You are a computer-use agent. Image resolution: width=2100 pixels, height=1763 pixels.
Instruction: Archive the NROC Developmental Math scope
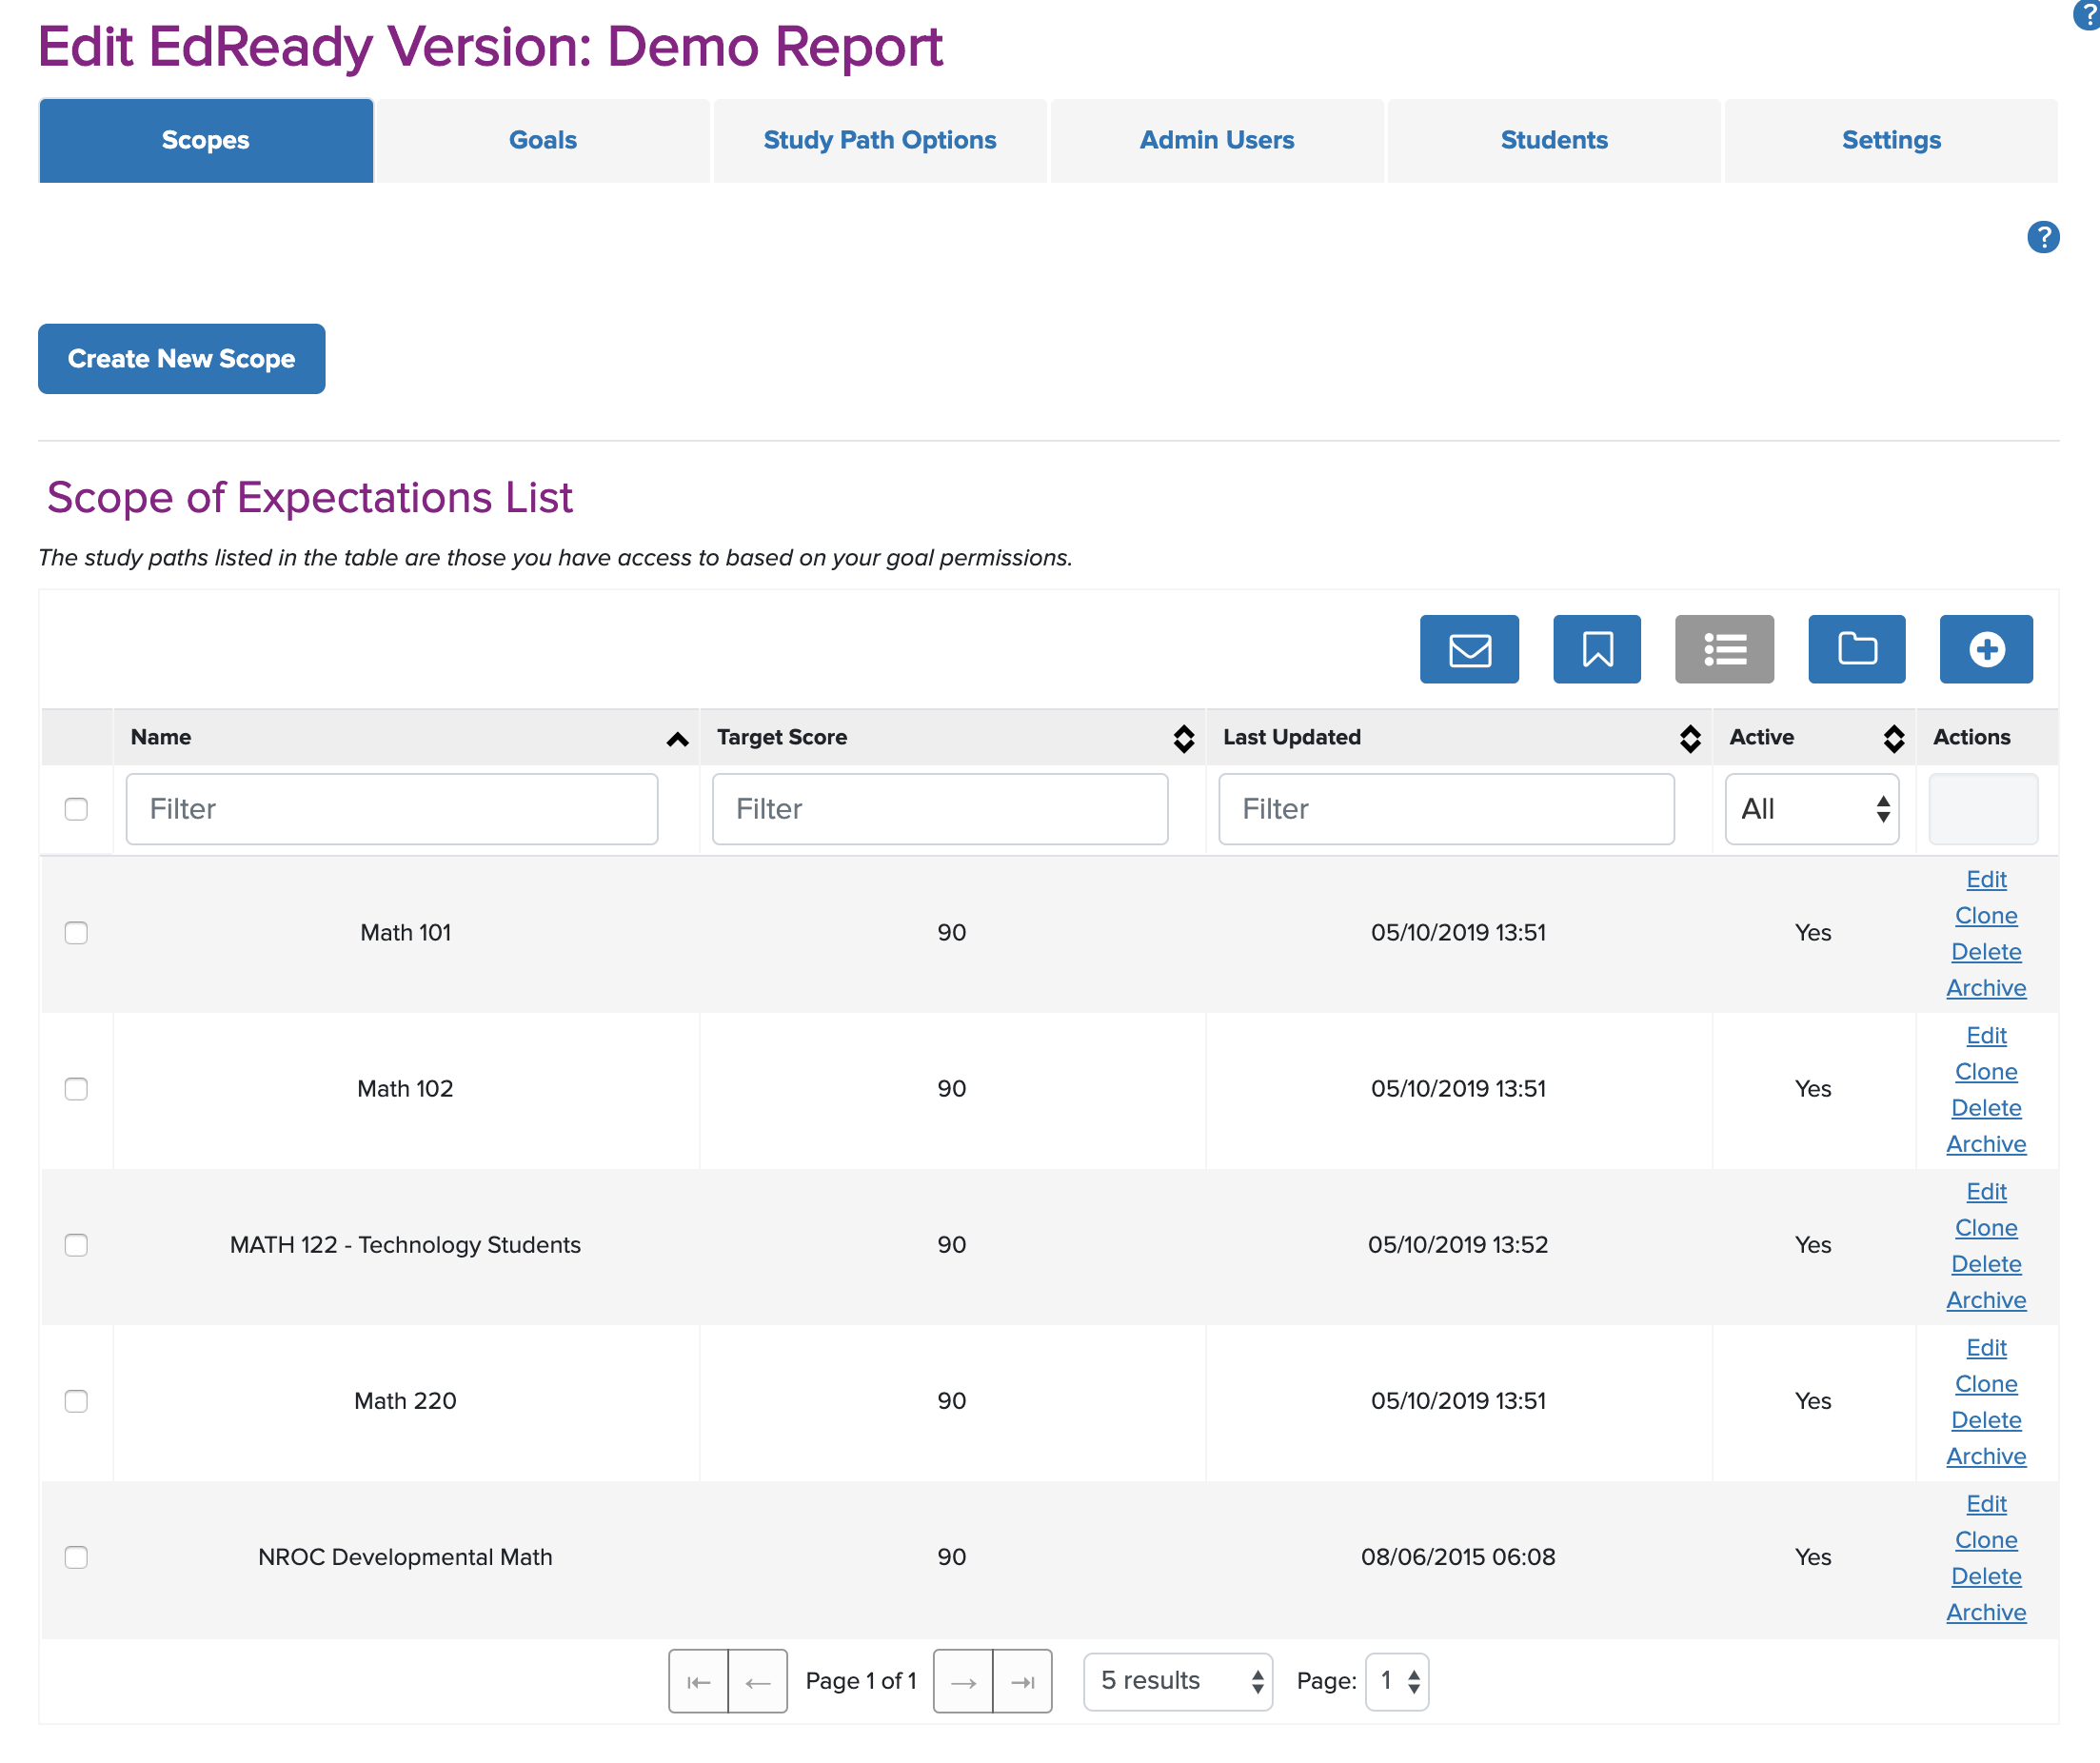(1986, 1611)
